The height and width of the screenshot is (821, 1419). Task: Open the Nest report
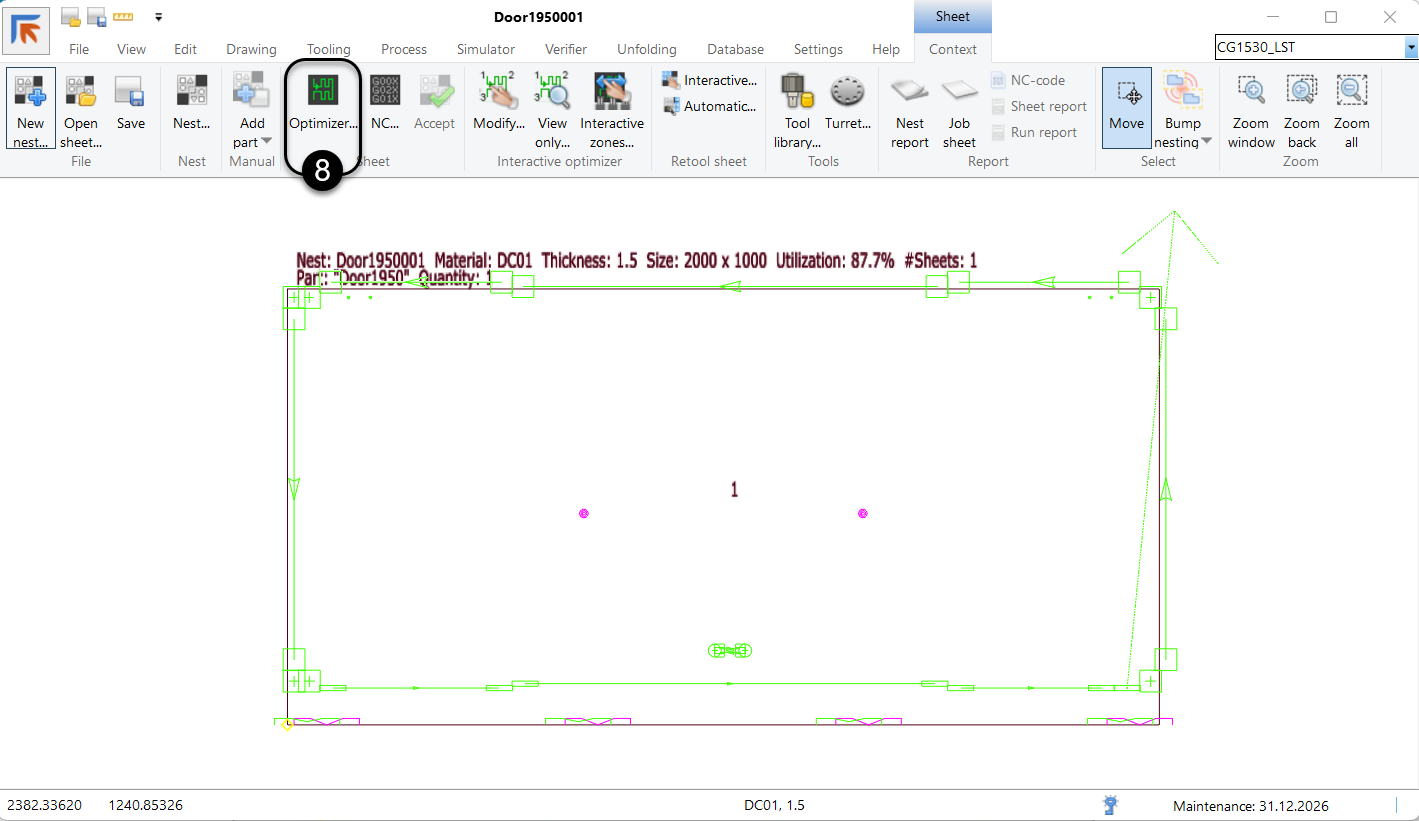(909, 92)
